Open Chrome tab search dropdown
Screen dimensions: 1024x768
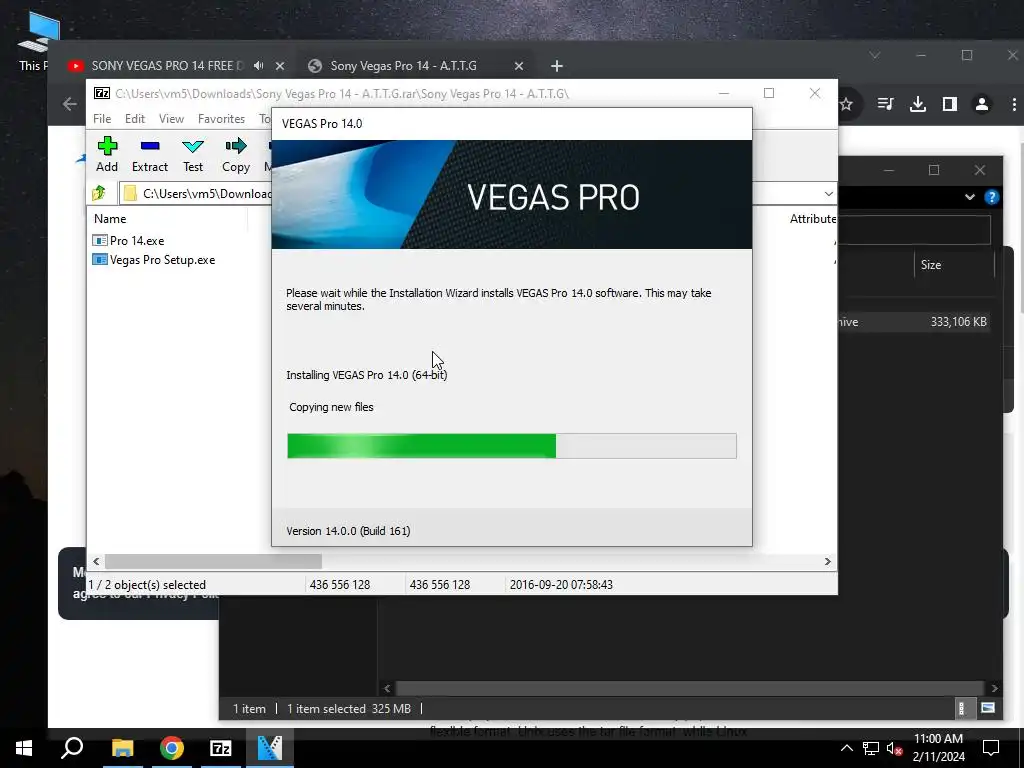coord(875,56)
